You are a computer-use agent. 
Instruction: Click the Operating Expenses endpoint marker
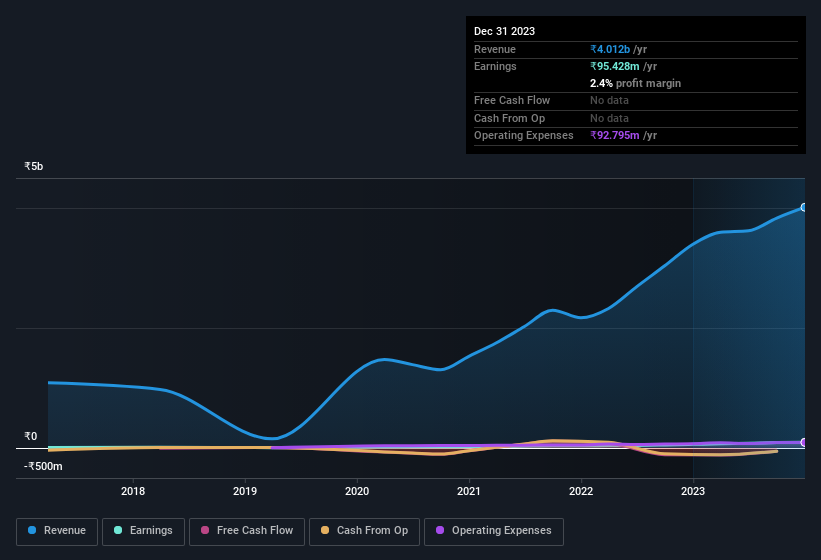tap(804, 442)
